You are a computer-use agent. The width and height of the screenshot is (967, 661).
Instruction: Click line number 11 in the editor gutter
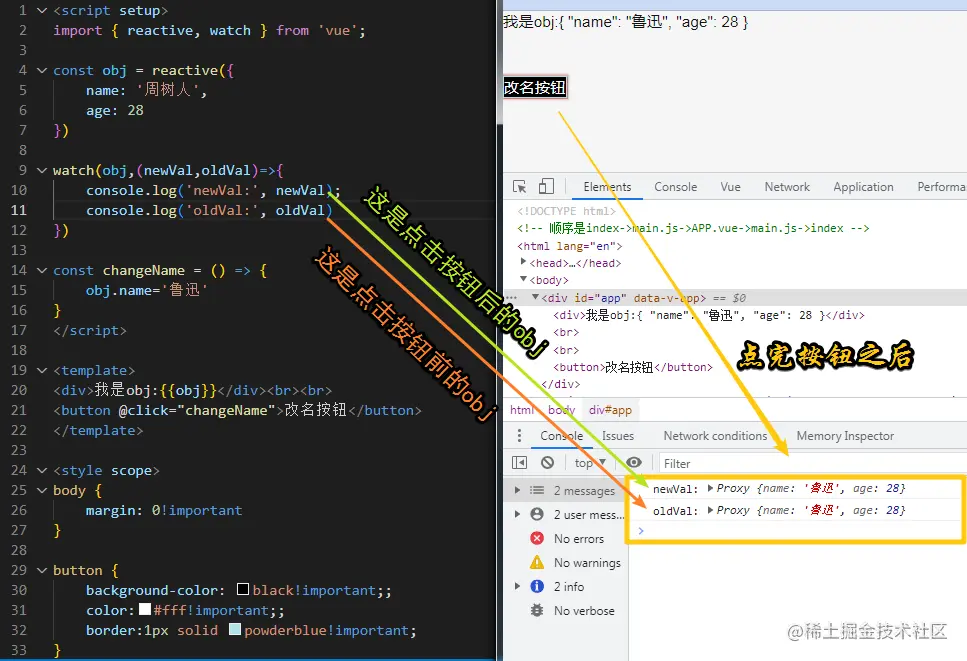19,210
